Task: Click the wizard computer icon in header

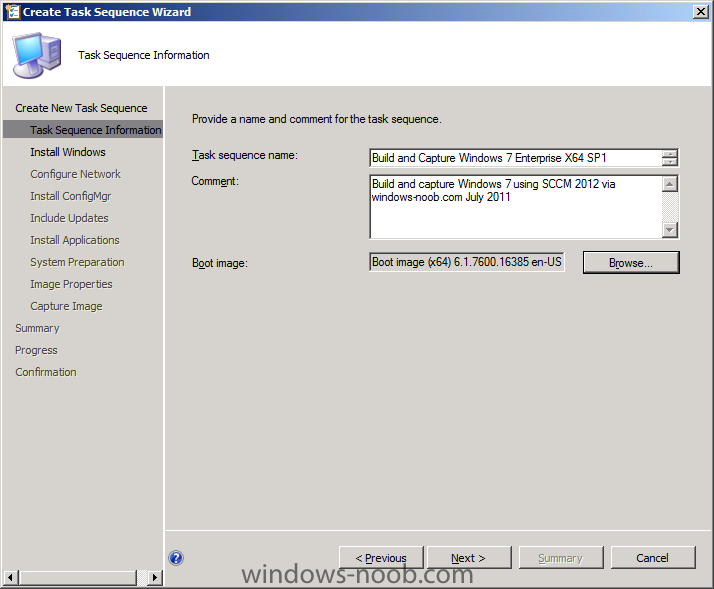Action: (37, 55)
